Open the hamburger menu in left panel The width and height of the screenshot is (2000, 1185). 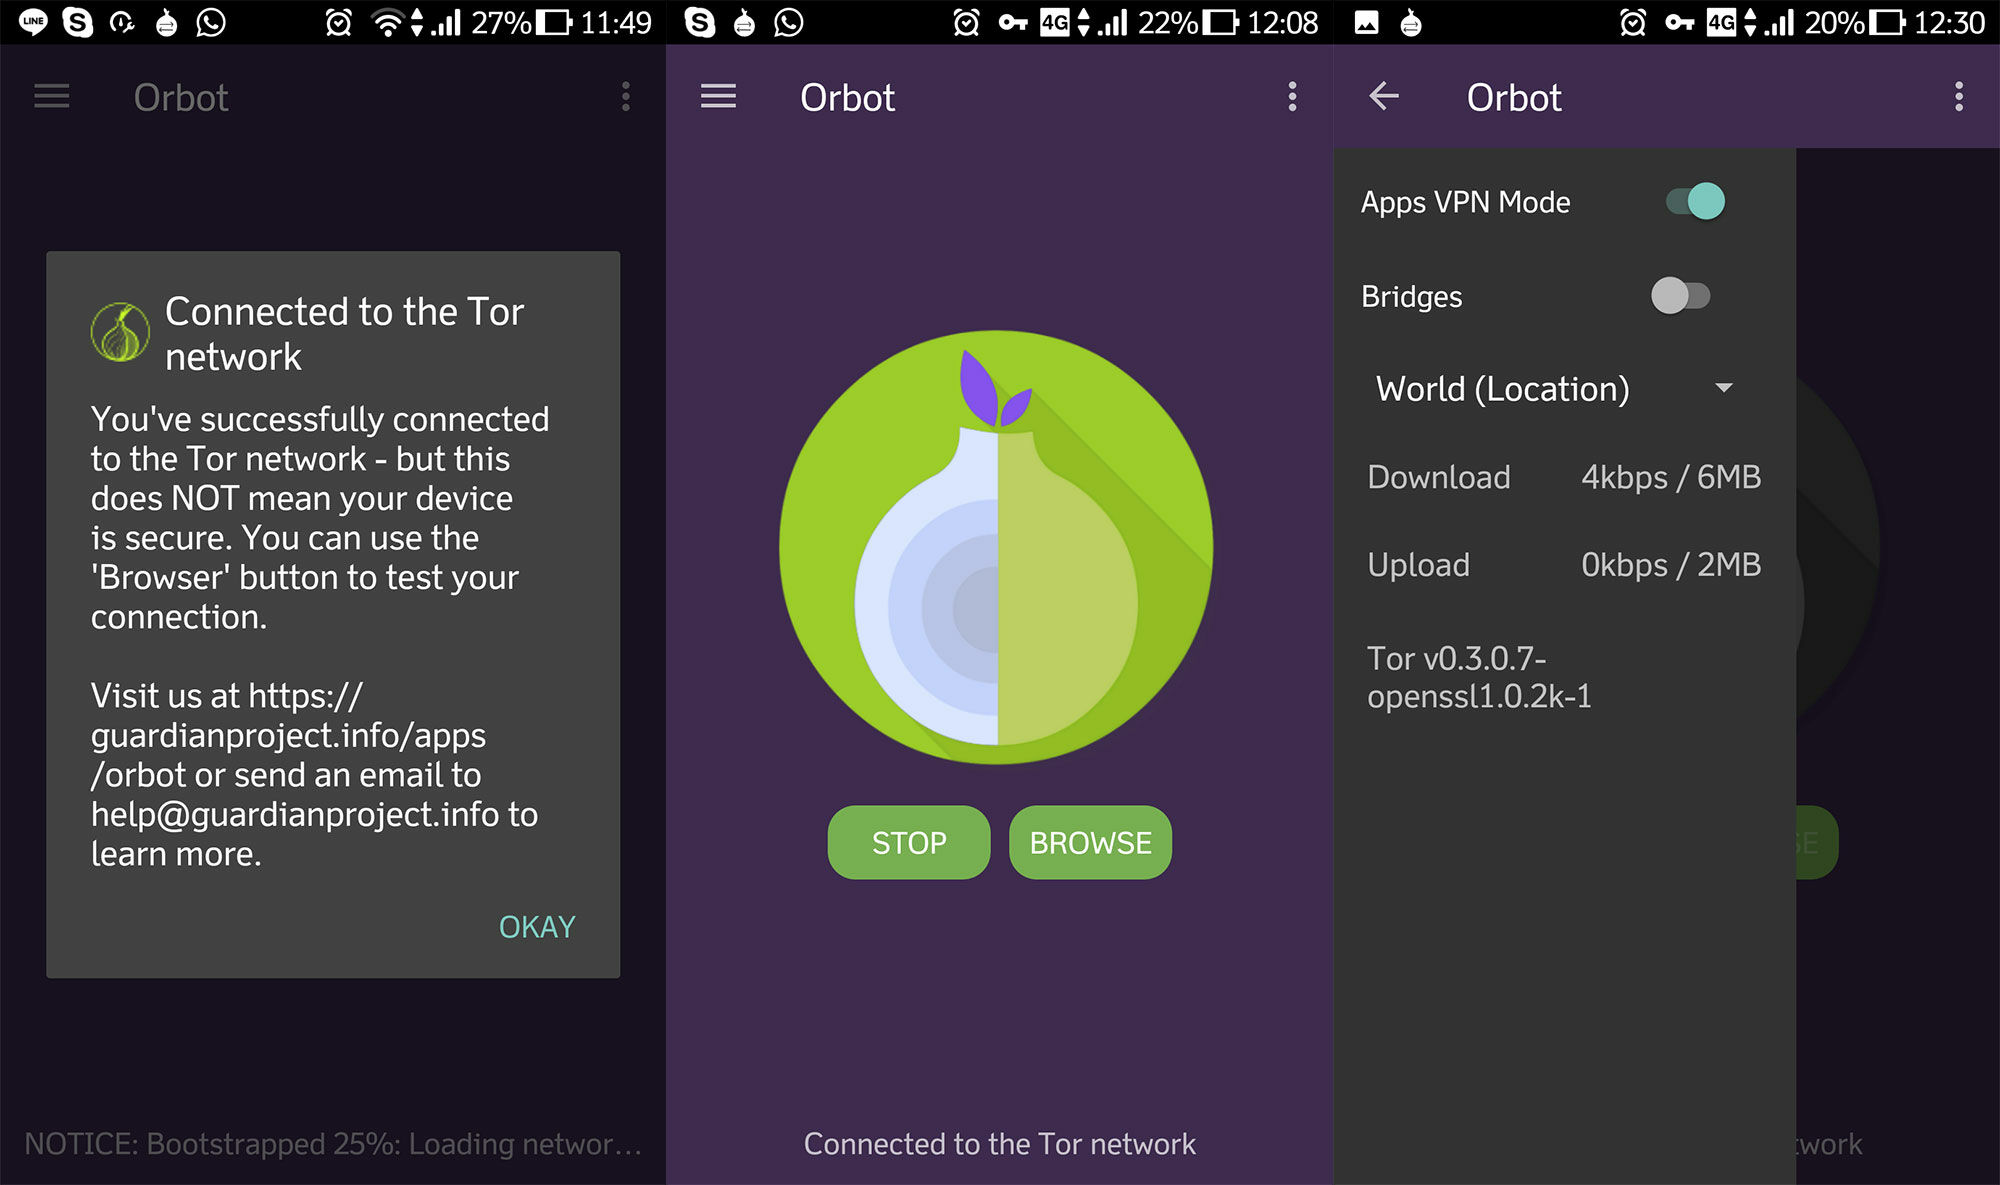pos(52,97)
